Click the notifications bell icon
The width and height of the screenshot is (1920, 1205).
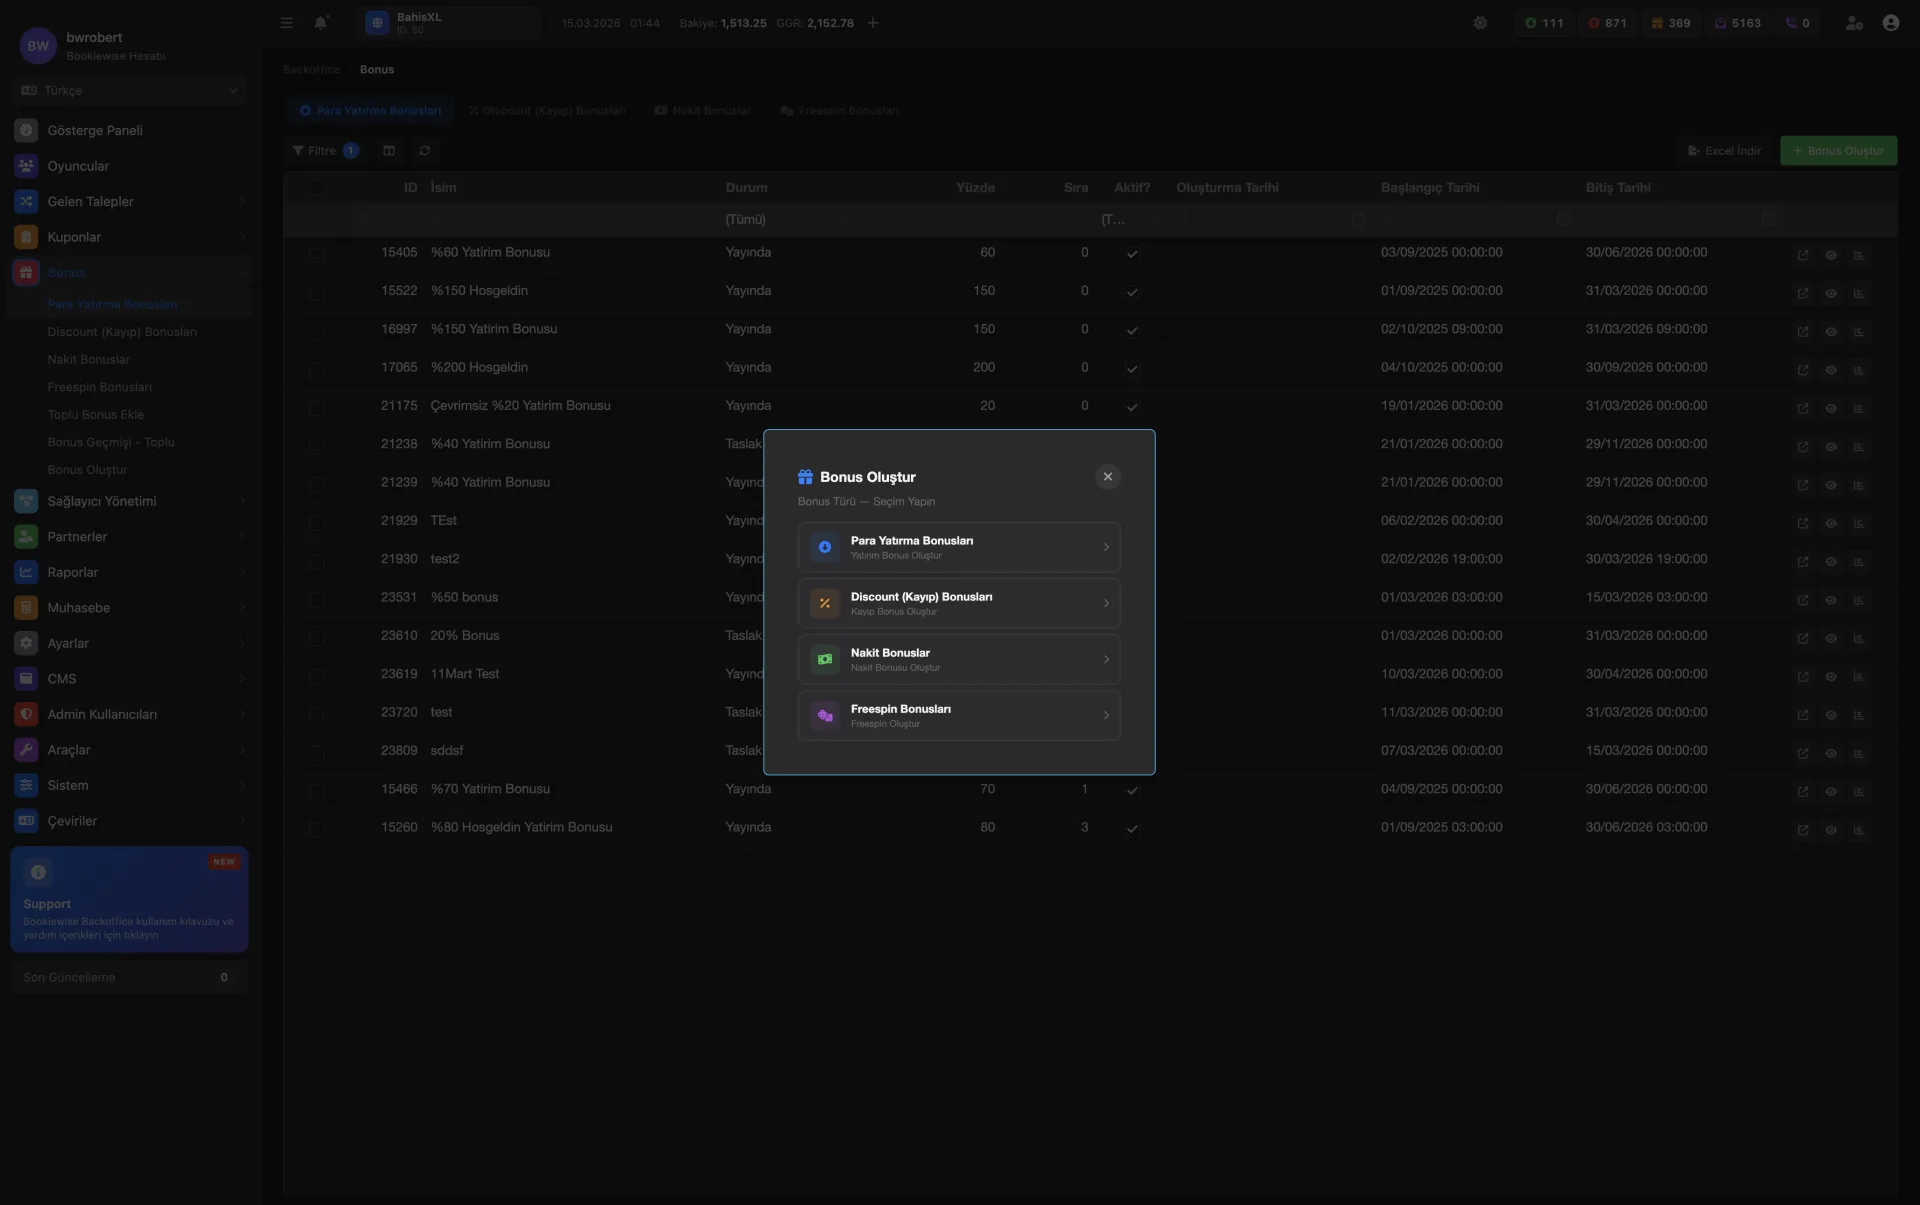coord(320,23)
